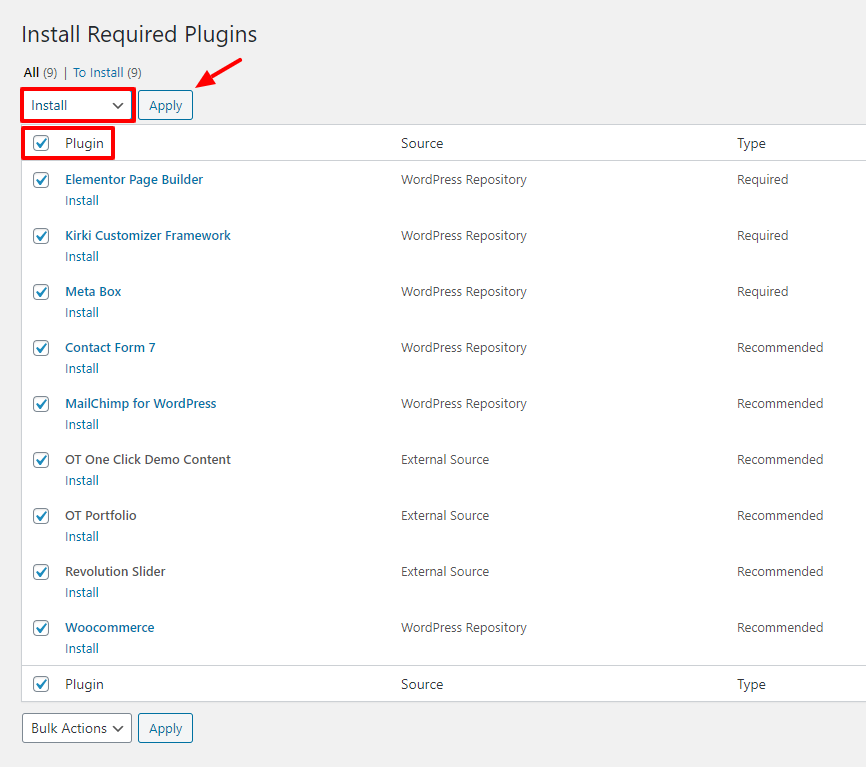Click the Revolution Slider plugin name

(x=115, y=572)
